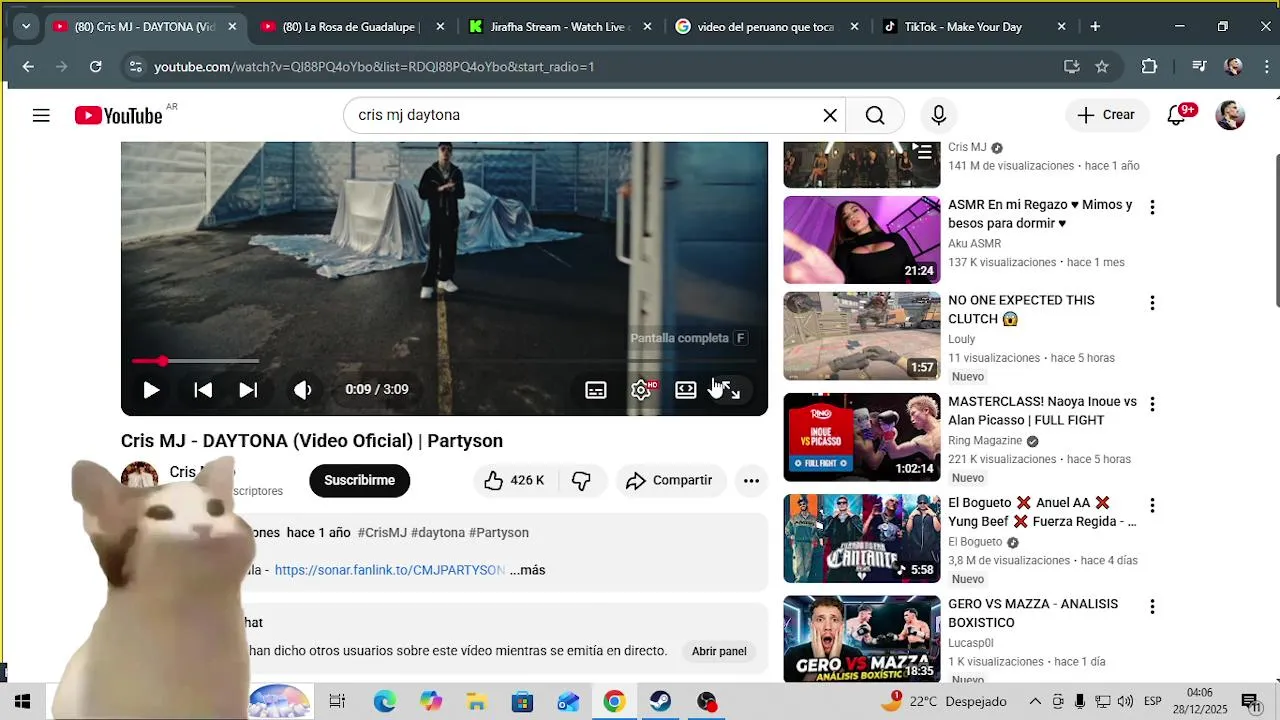Go to the YouTube home logo
The width and height of the screenshot is (1280, 720).
pos(119,116)
